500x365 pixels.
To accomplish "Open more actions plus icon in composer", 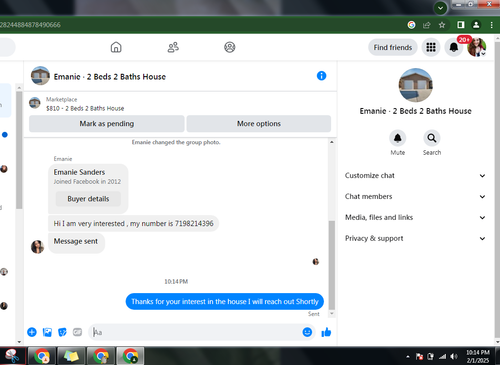I will [x=32, y=332].
